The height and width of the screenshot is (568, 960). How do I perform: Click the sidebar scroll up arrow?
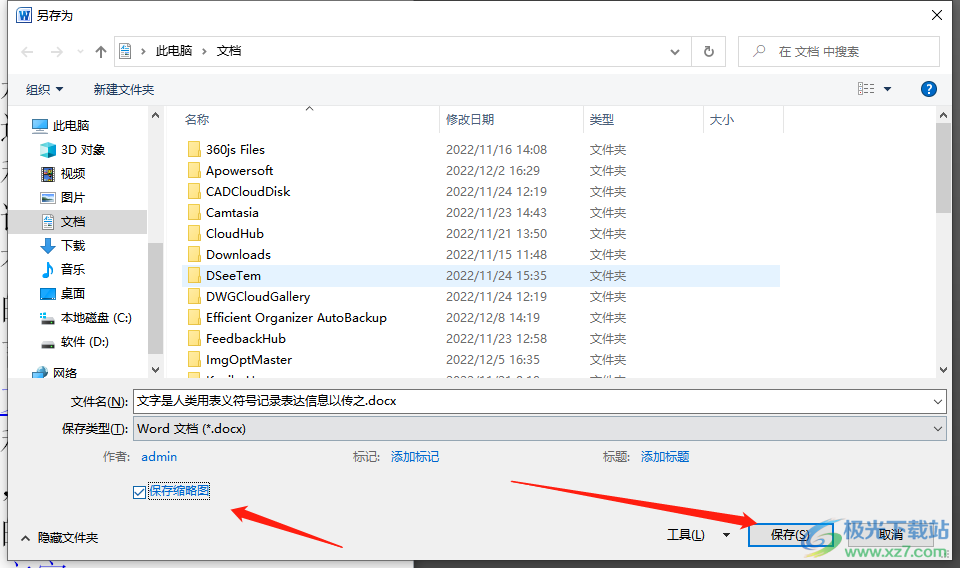point(156,115)
